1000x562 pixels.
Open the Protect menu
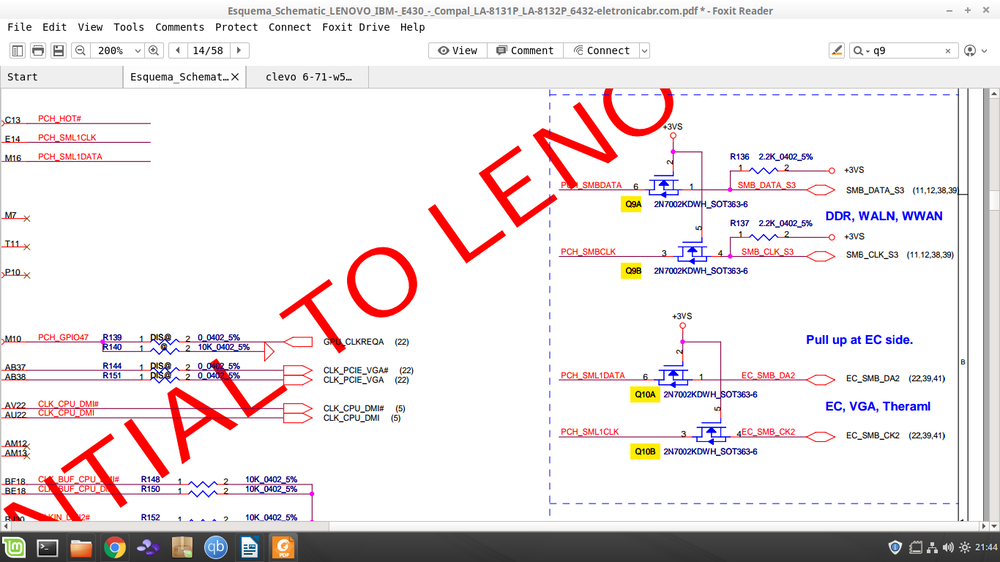tap(236, 27)
